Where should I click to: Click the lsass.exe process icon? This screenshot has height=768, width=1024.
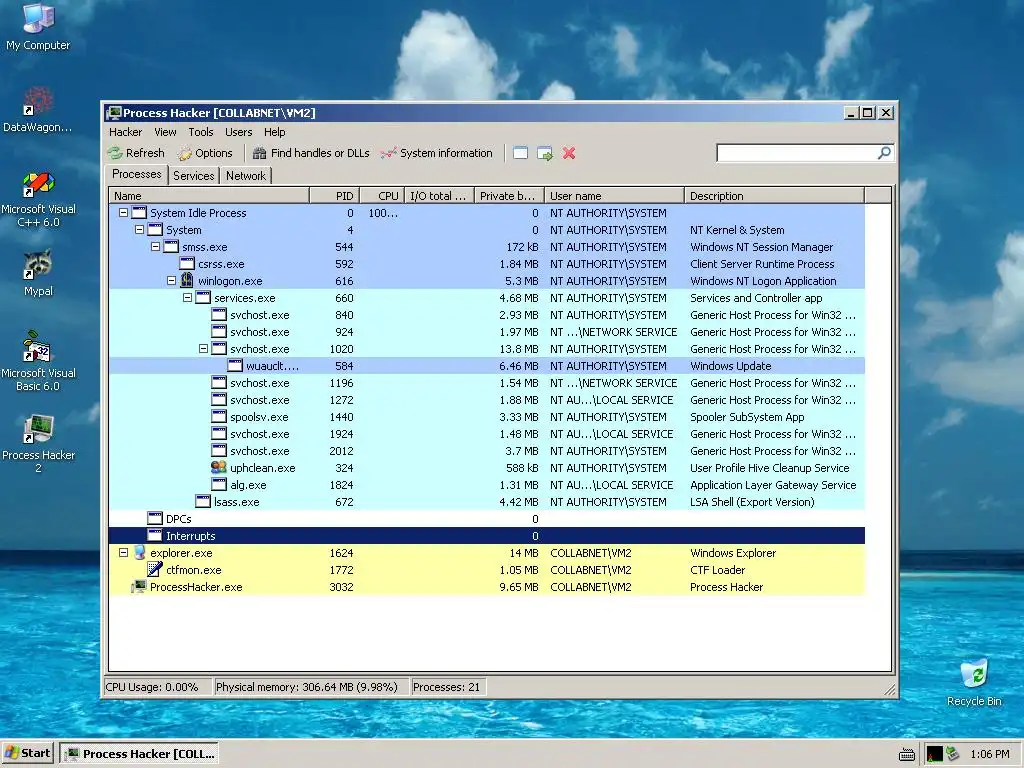[x=203, y=502]
